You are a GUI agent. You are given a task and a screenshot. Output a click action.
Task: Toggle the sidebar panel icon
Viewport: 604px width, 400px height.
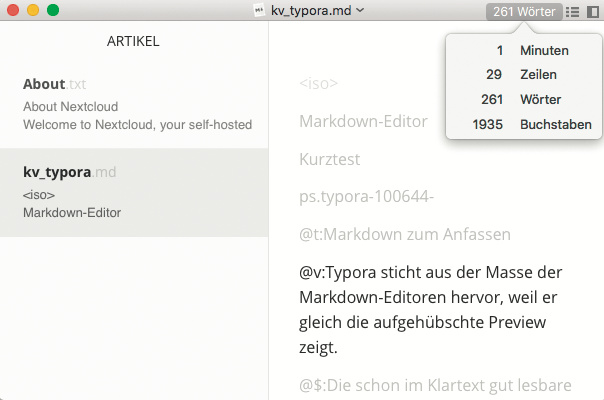[x=593, y=11]
